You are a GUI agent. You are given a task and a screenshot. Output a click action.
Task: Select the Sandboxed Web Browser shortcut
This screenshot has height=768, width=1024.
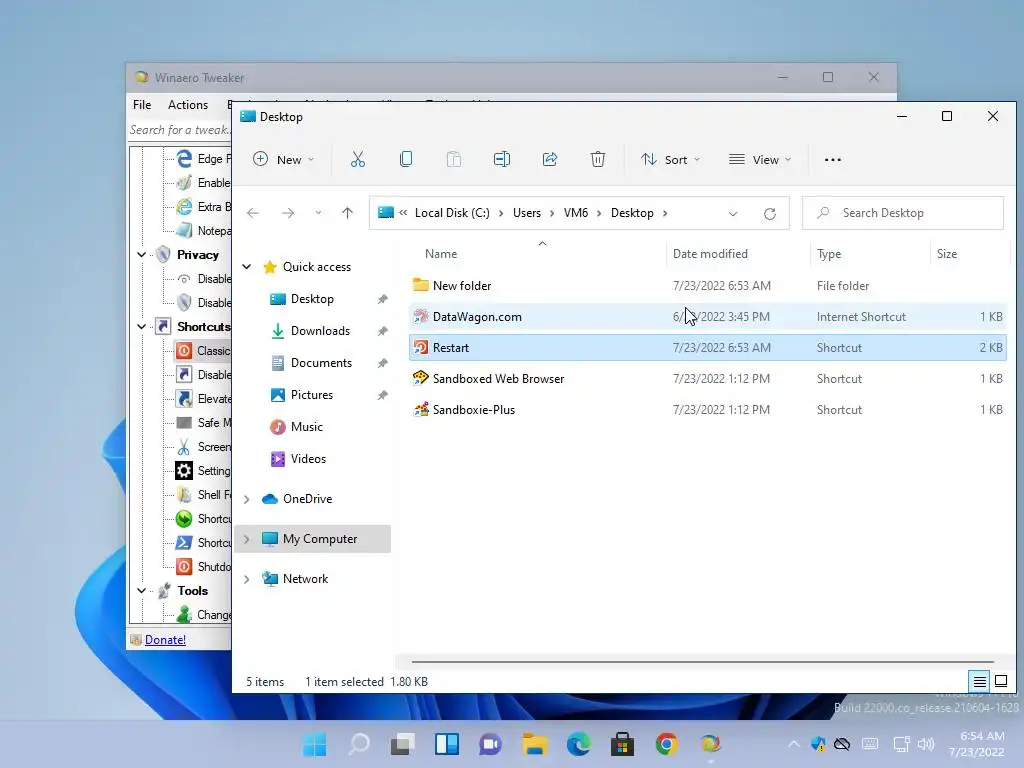pos(708,379)
